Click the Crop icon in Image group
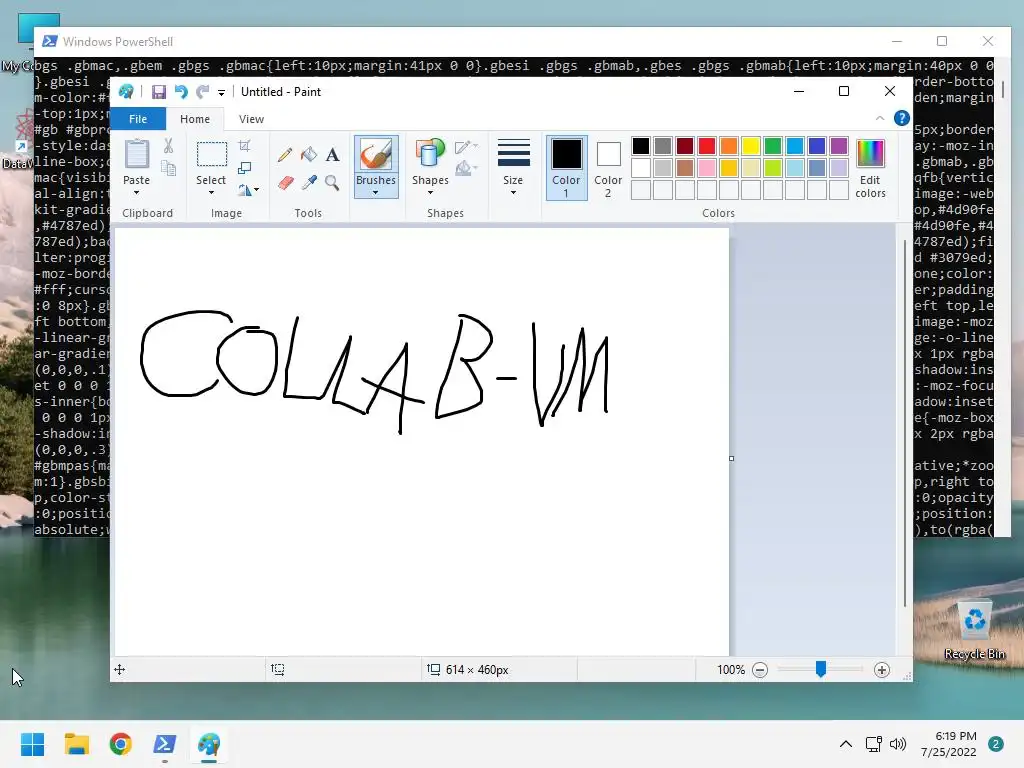Image resolution: width=1024 pixels, height=768 pixels. pos(244,146)
